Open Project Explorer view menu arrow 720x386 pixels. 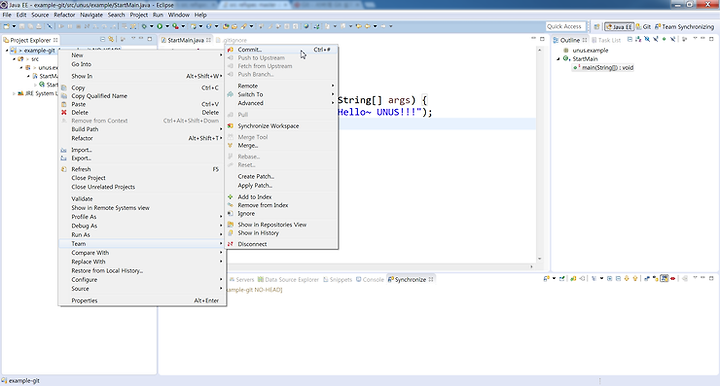pos(133,39)
